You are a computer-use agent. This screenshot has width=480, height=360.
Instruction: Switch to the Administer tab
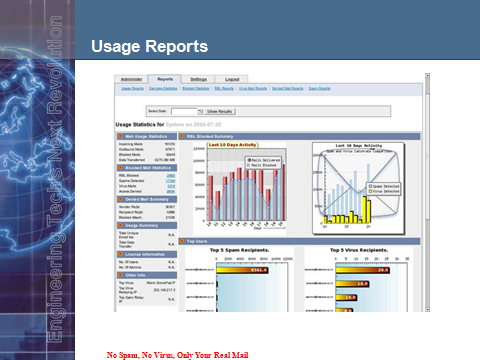pyautogui.click(x=131, y=79)
